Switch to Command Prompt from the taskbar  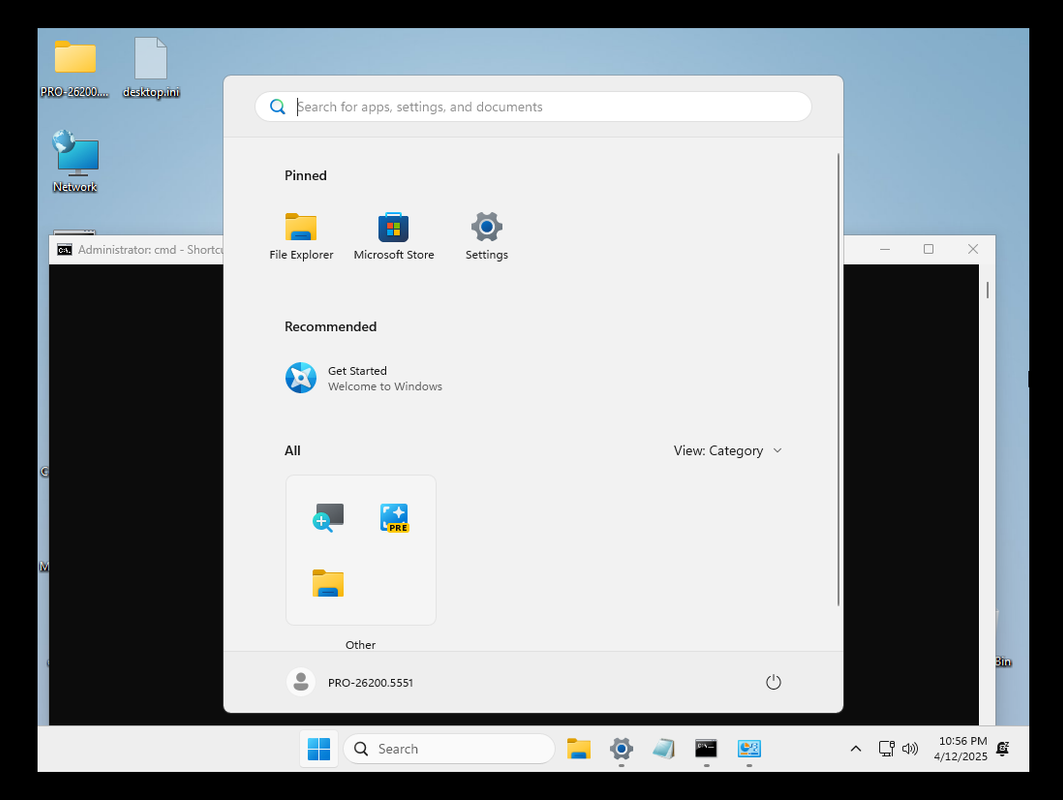pos(706,748)
